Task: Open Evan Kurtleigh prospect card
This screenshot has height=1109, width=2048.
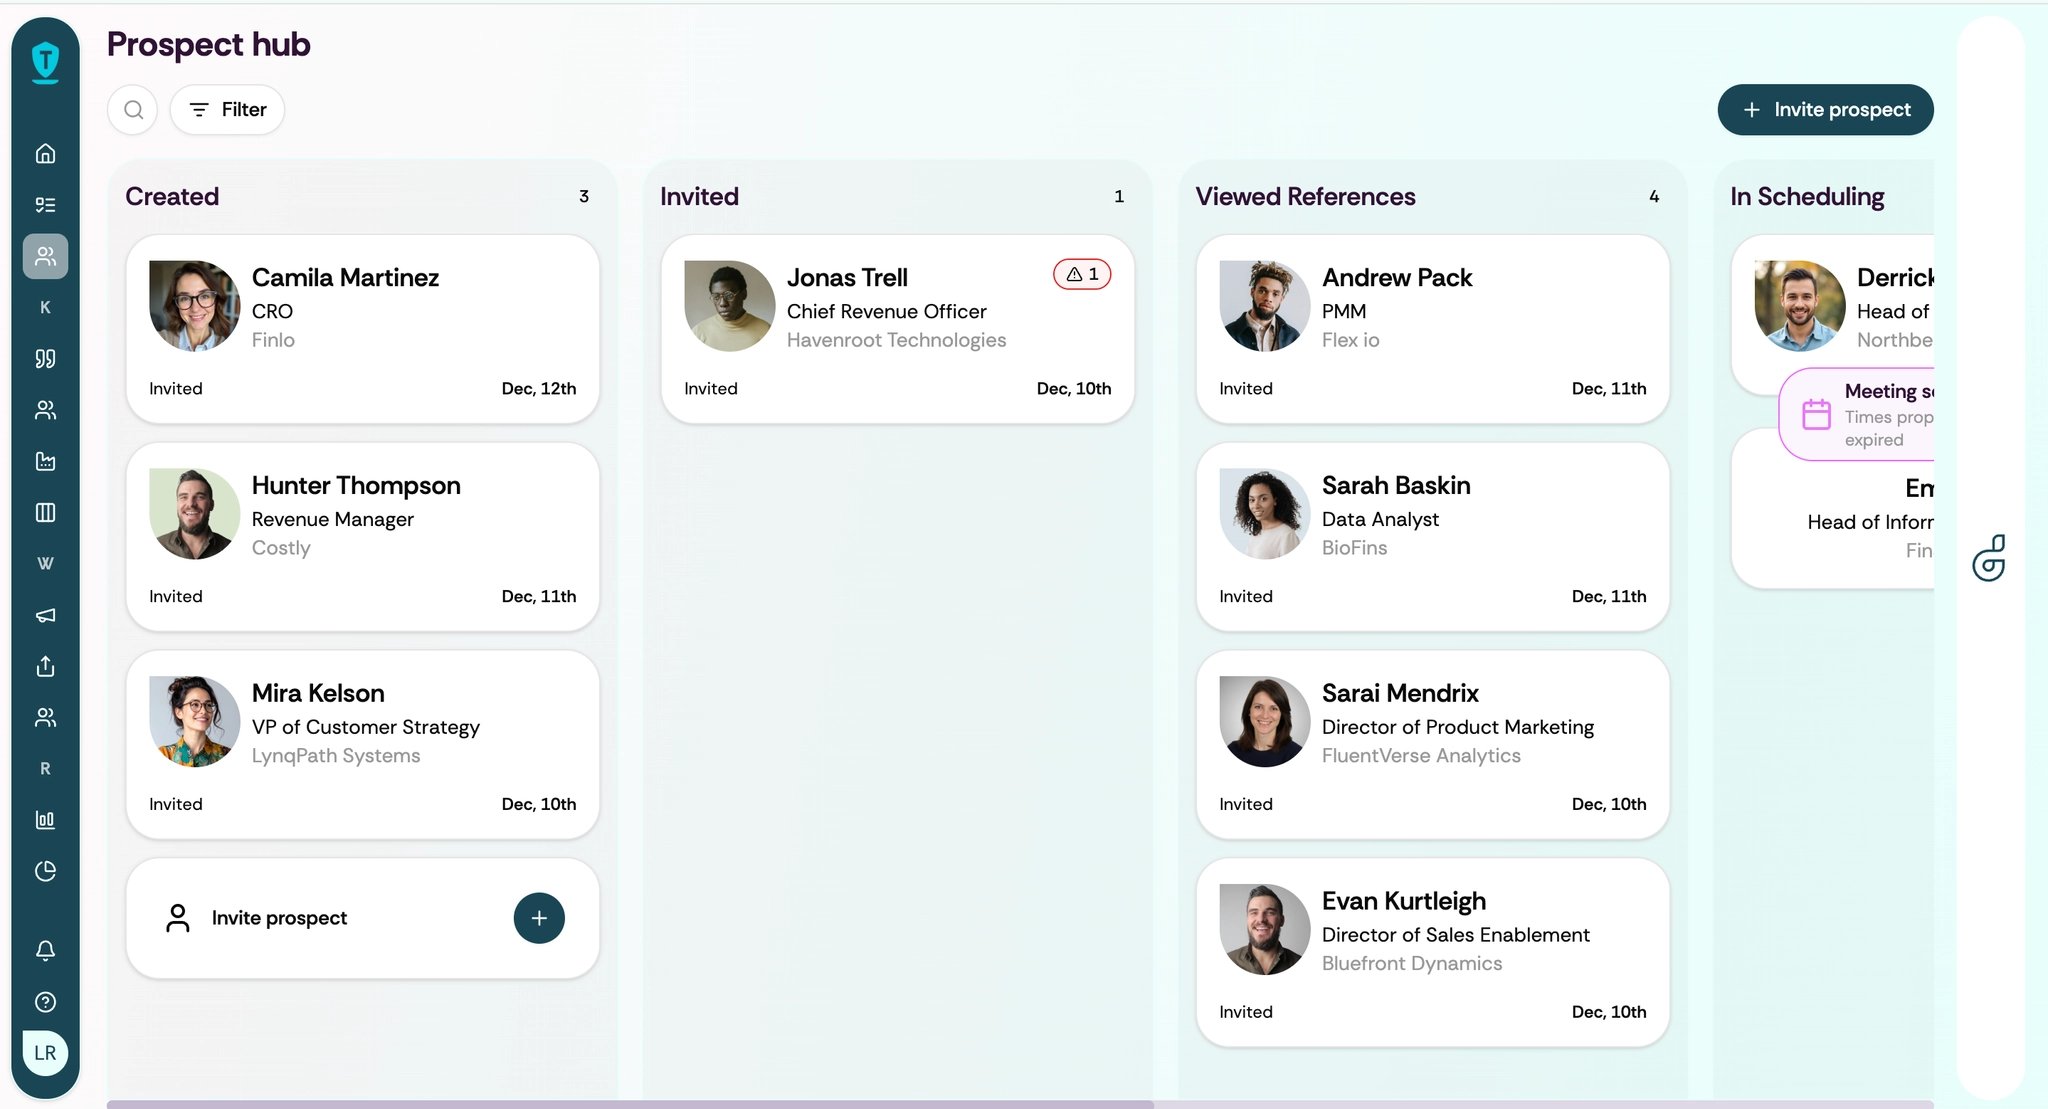Action: coord(1433,953)
